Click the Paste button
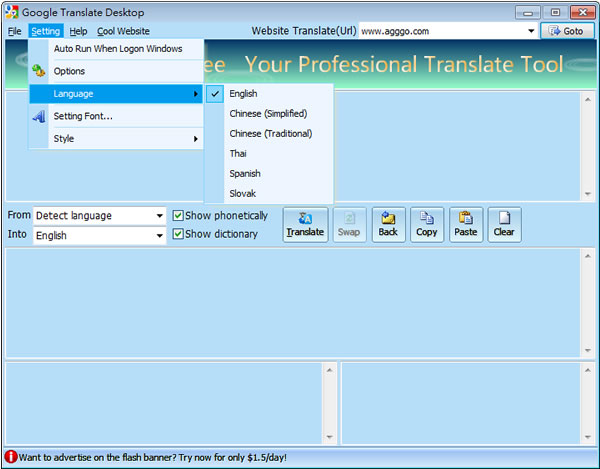Screen dimensions: 600x469 click(466, 225)
